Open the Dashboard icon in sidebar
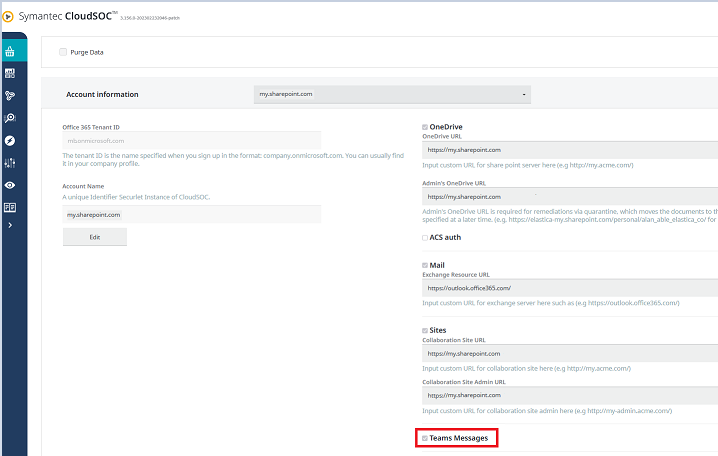 point(10,73)
